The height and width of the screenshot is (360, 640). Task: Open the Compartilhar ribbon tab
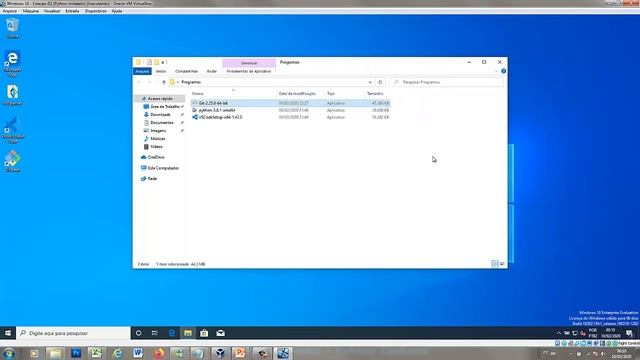186,71
